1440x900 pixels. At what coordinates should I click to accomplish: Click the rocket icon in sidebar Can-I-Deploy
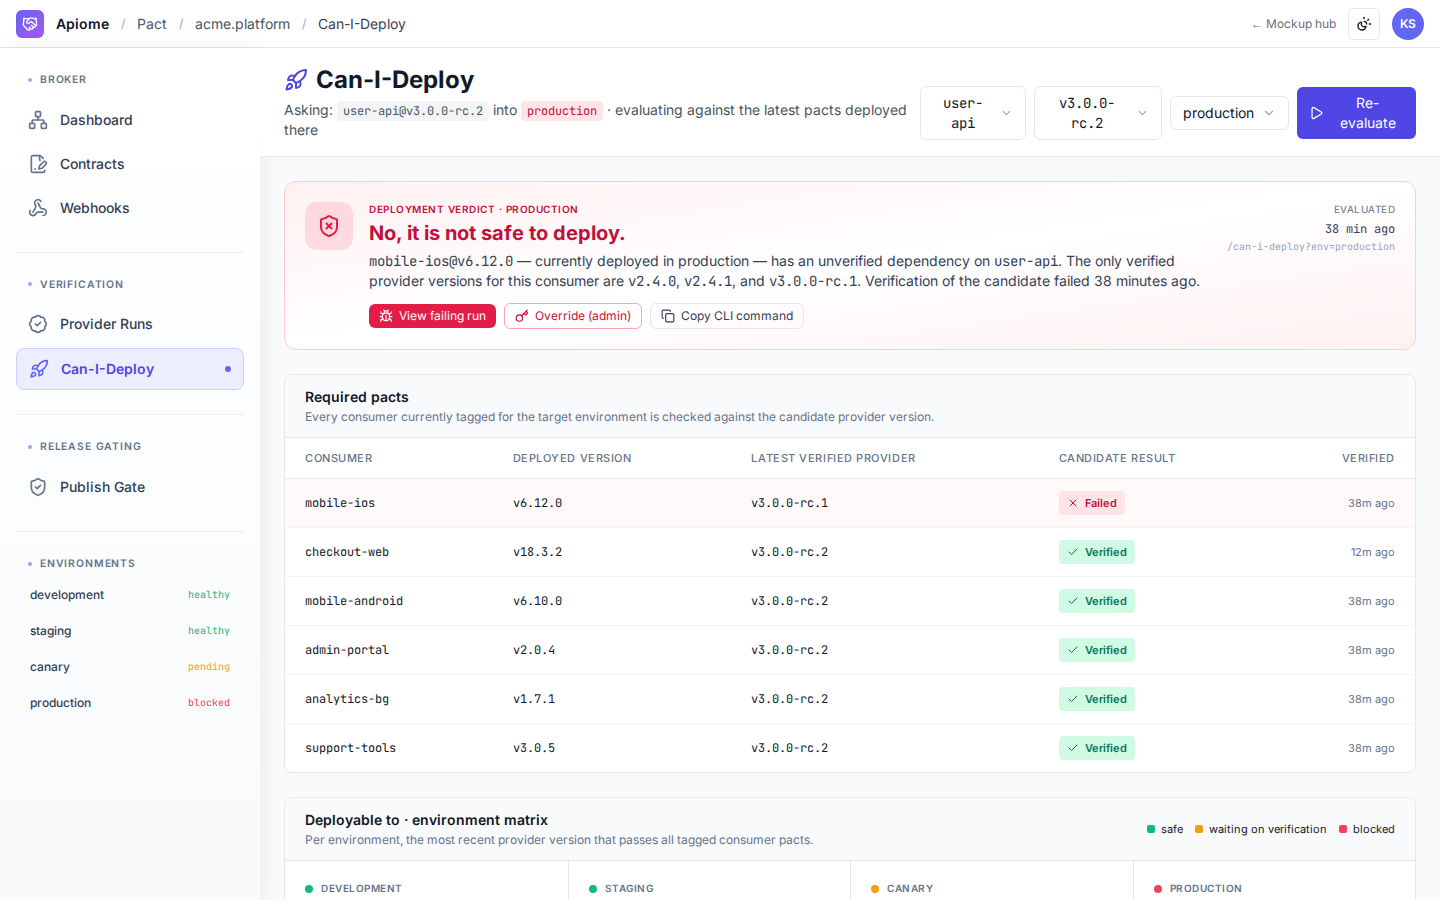(39, 369)
